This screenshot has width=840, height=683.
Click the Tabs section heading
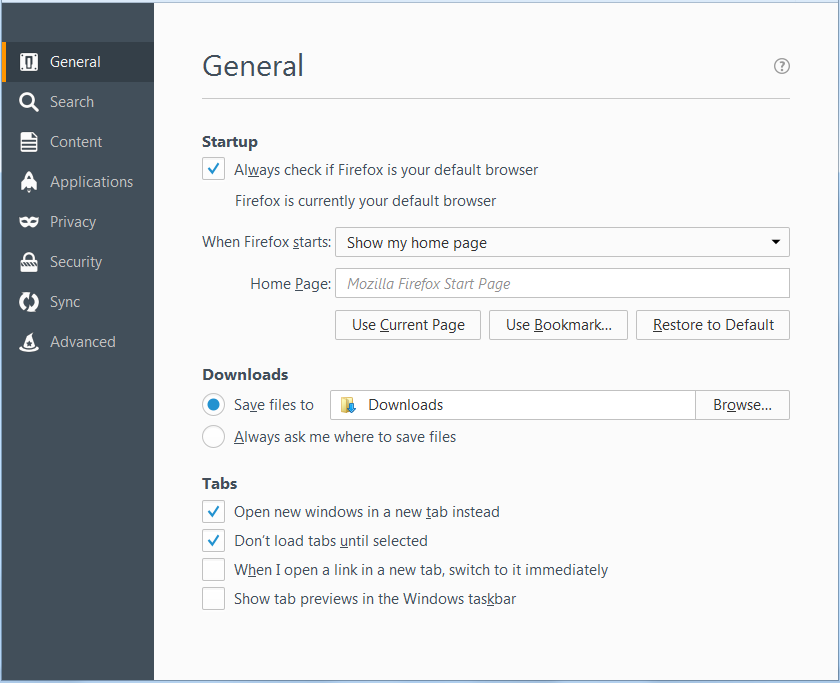click(x=220, y=484)
